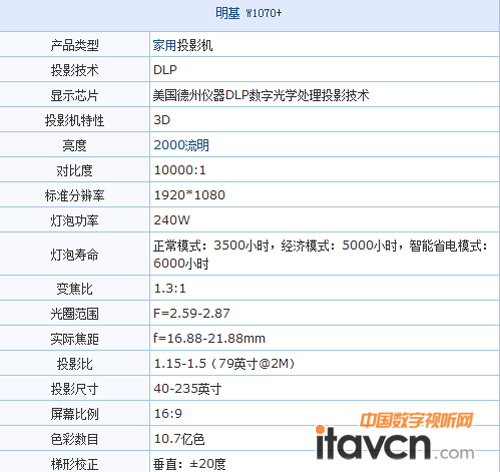Select the f=16.88-21.88mm focal length value
The image size is (500, 472).
click(x=209, y=339)
